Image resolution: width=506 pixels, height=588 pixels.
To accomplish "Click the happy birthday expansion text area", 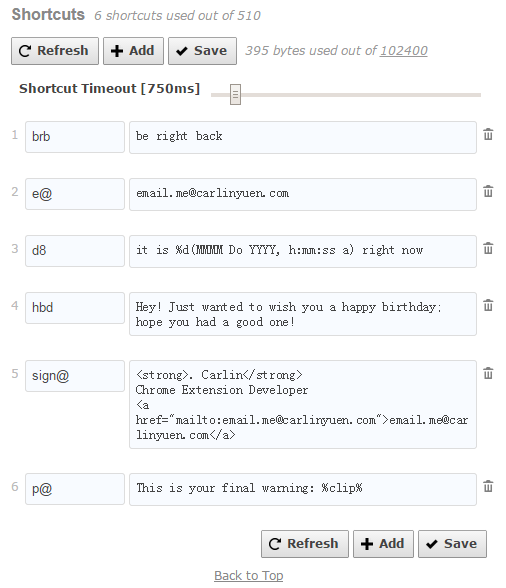I will 303,314.
